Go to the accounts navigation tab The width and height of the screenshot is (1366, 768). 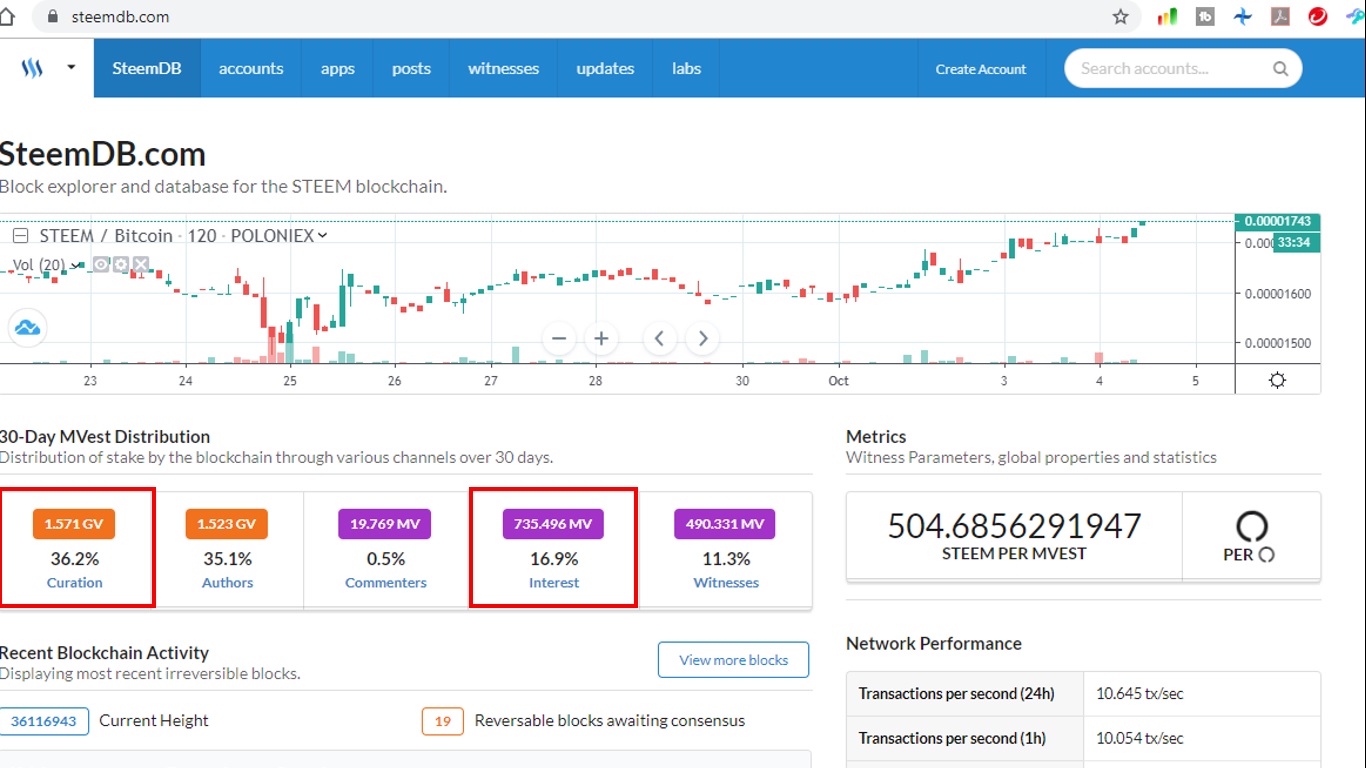(x=251, y=69)
